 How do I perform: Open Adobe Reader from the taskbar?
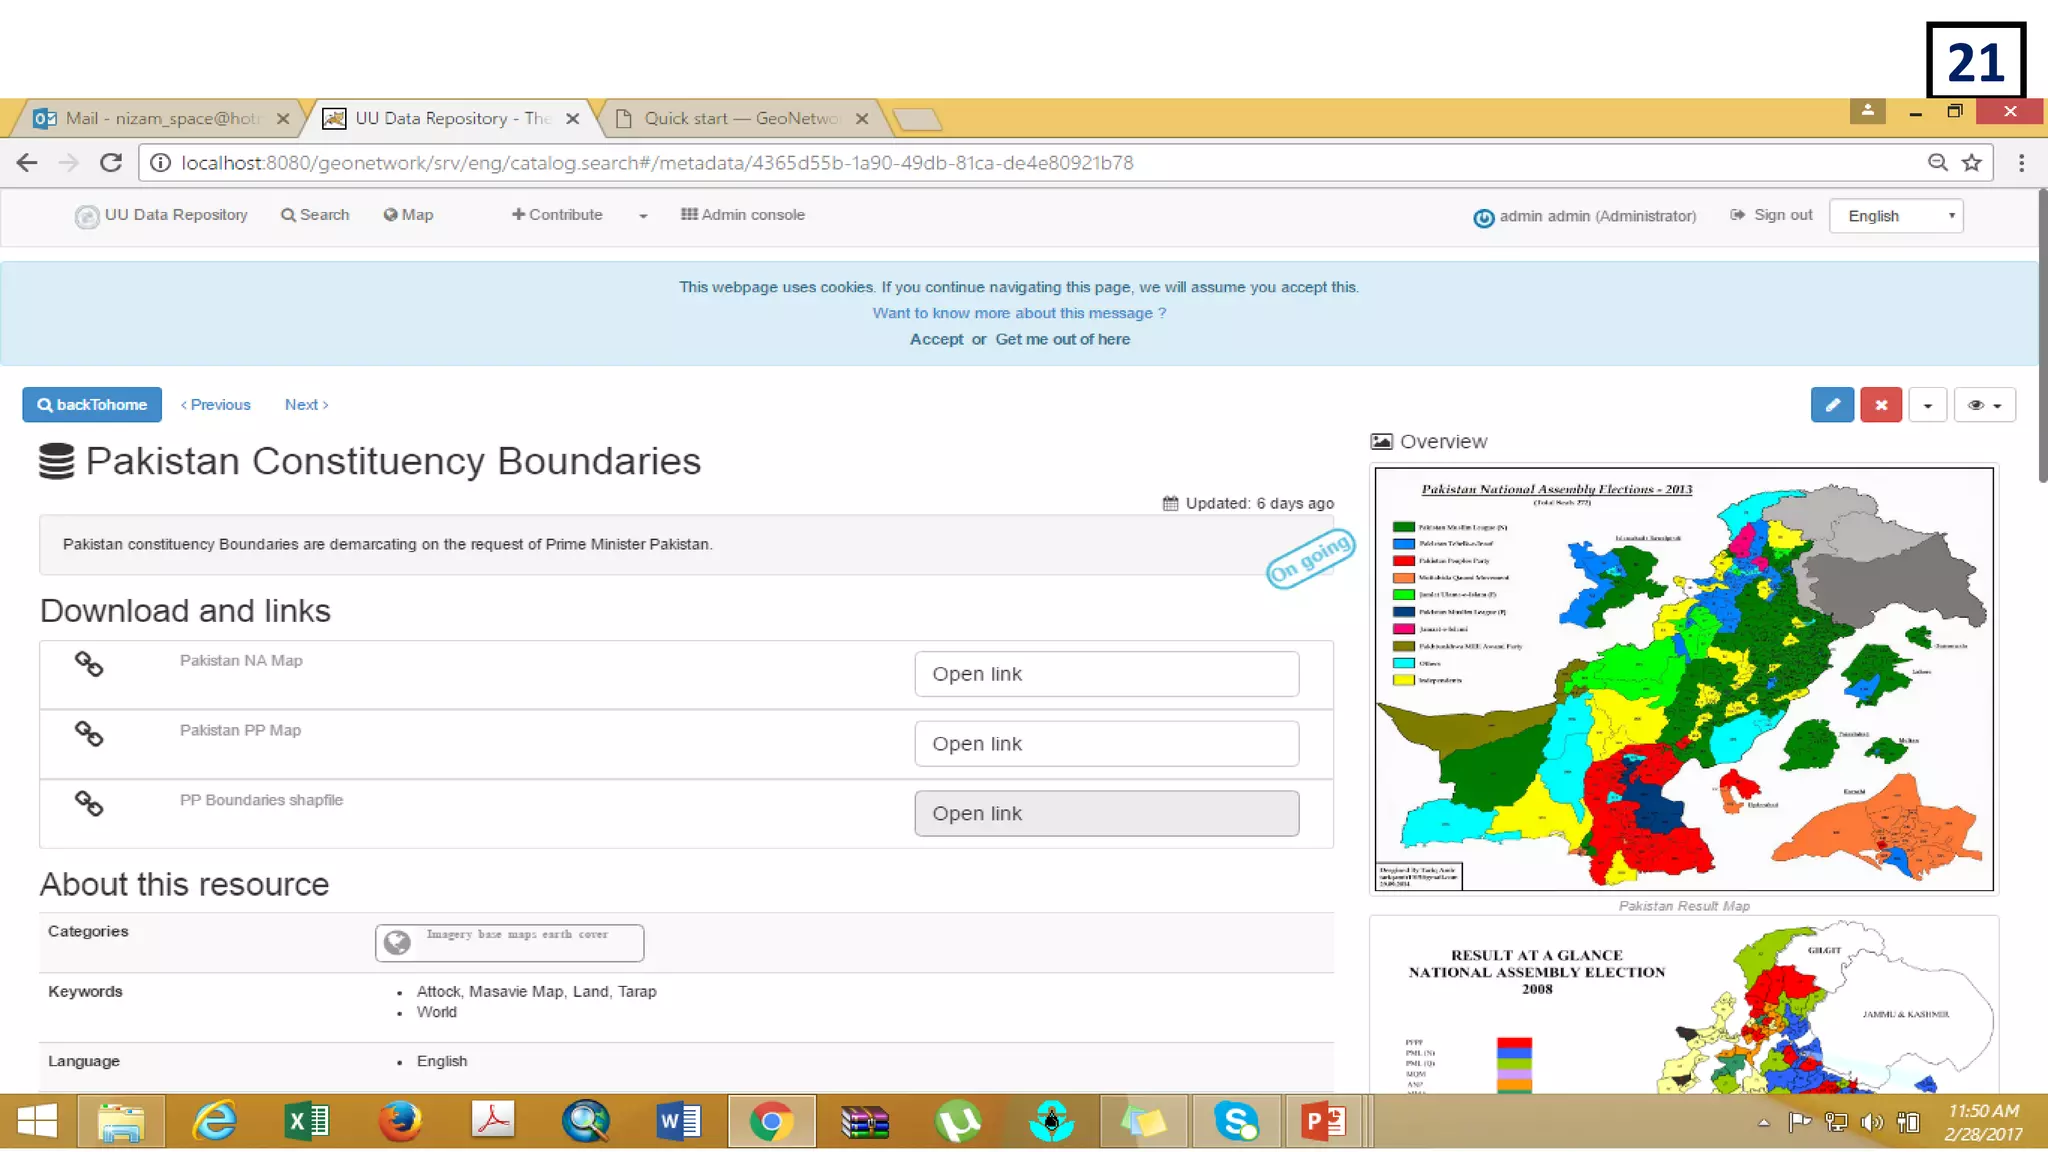point(492,1122)
